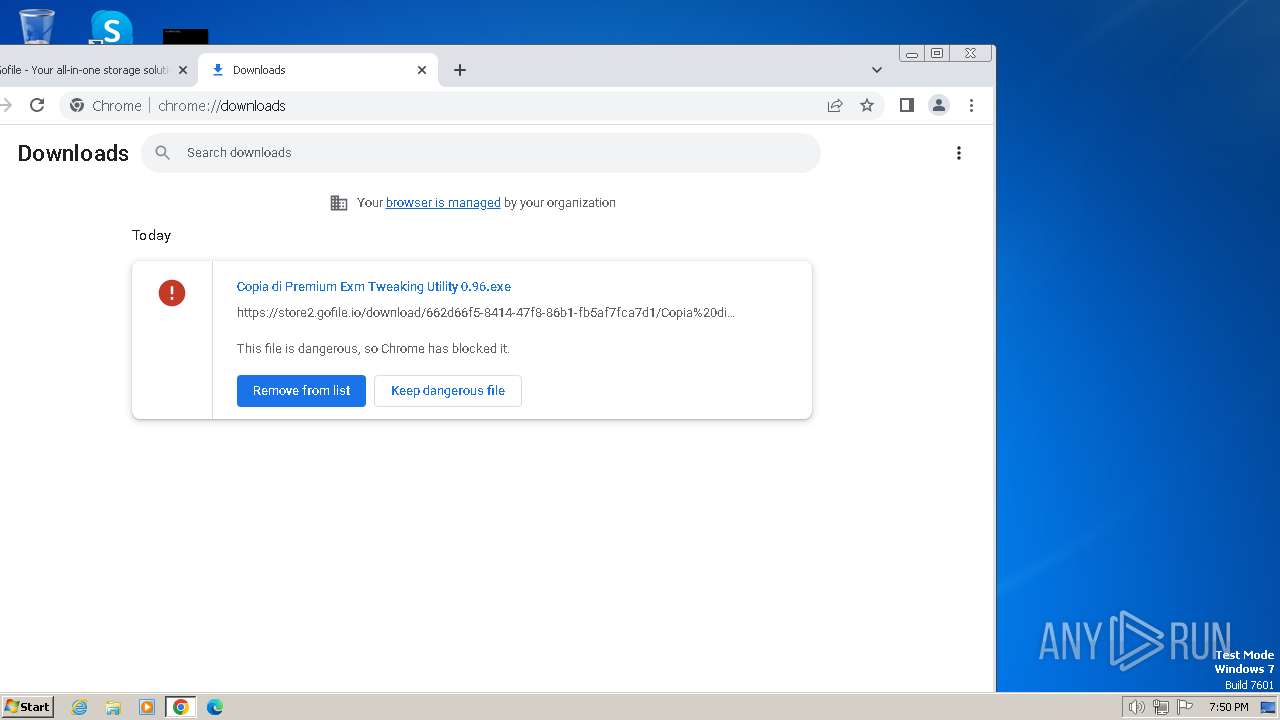The image size is (1280, 720).
Task: Open the side panel icon
Action: (907, 105)
